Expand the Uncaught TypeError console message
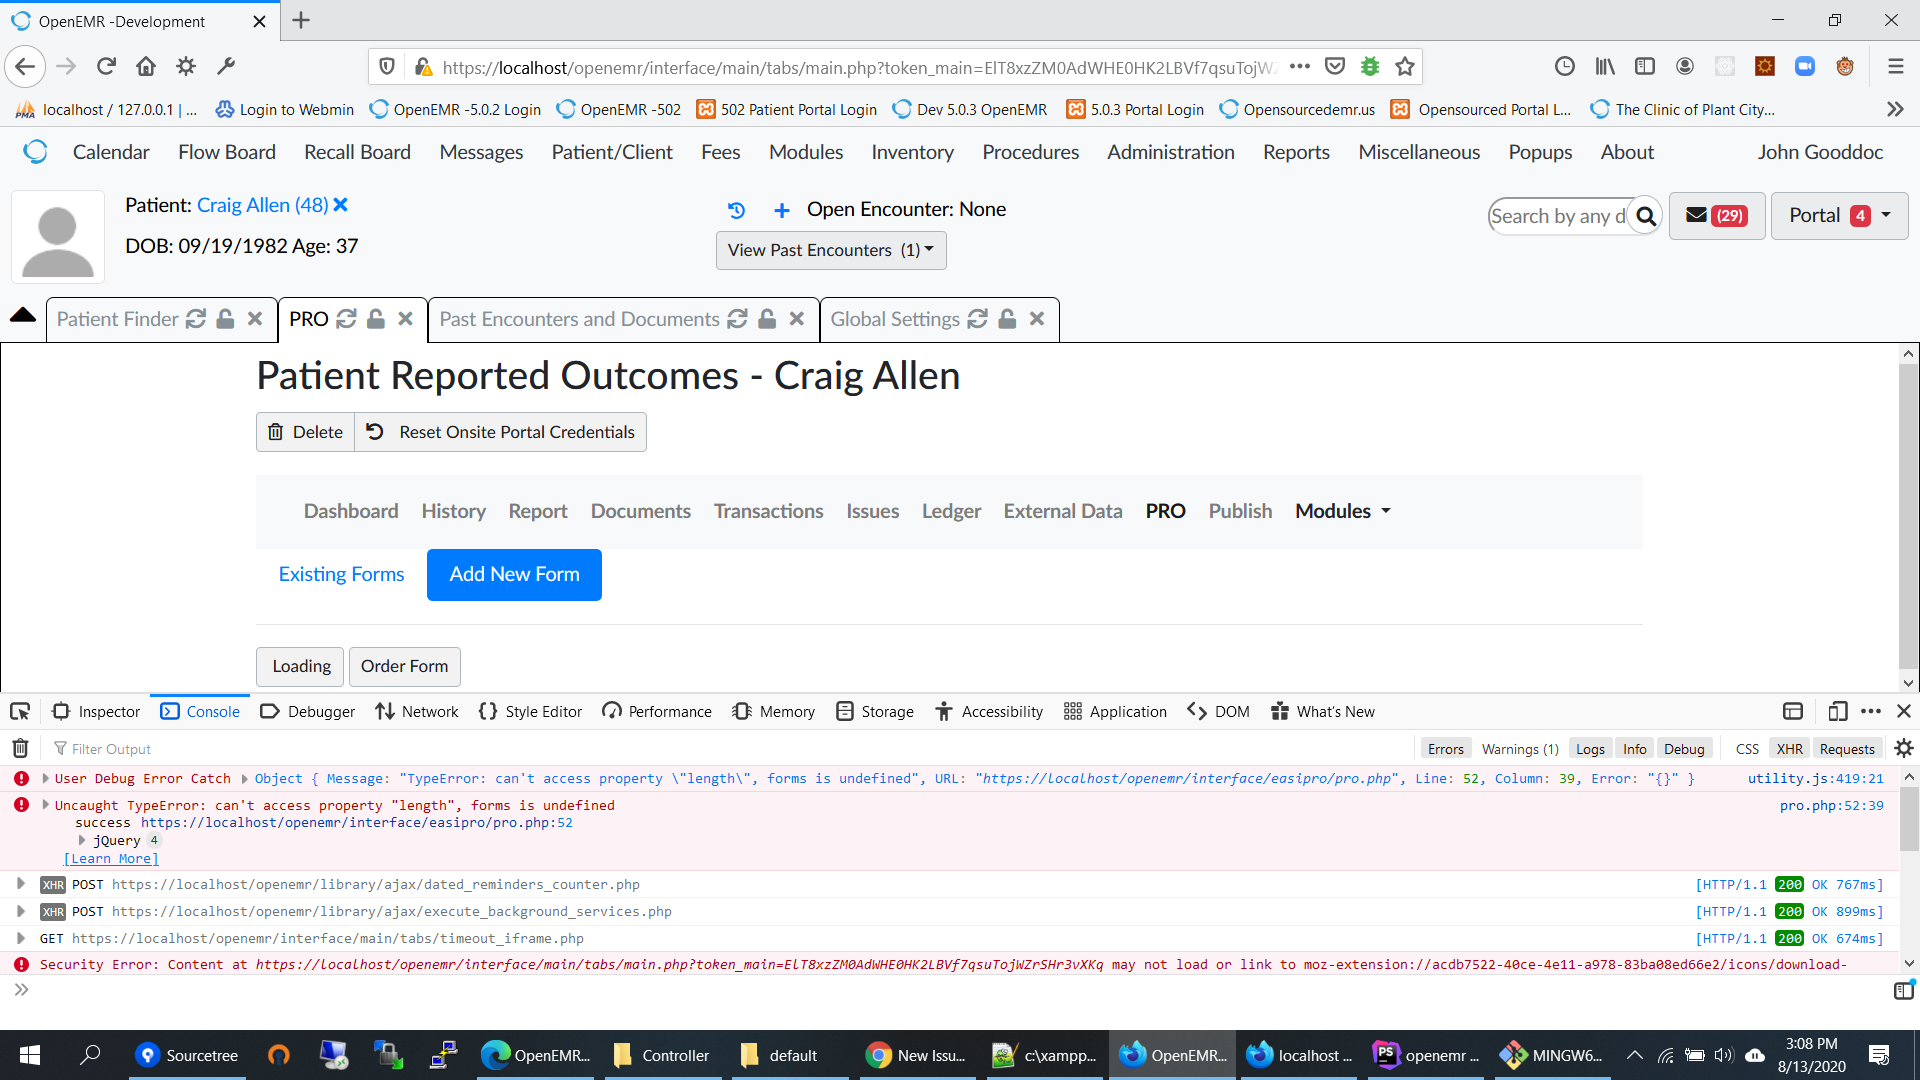This screenshot has width=1920, height=1080. pyautogui.click(x=45, y=804)
